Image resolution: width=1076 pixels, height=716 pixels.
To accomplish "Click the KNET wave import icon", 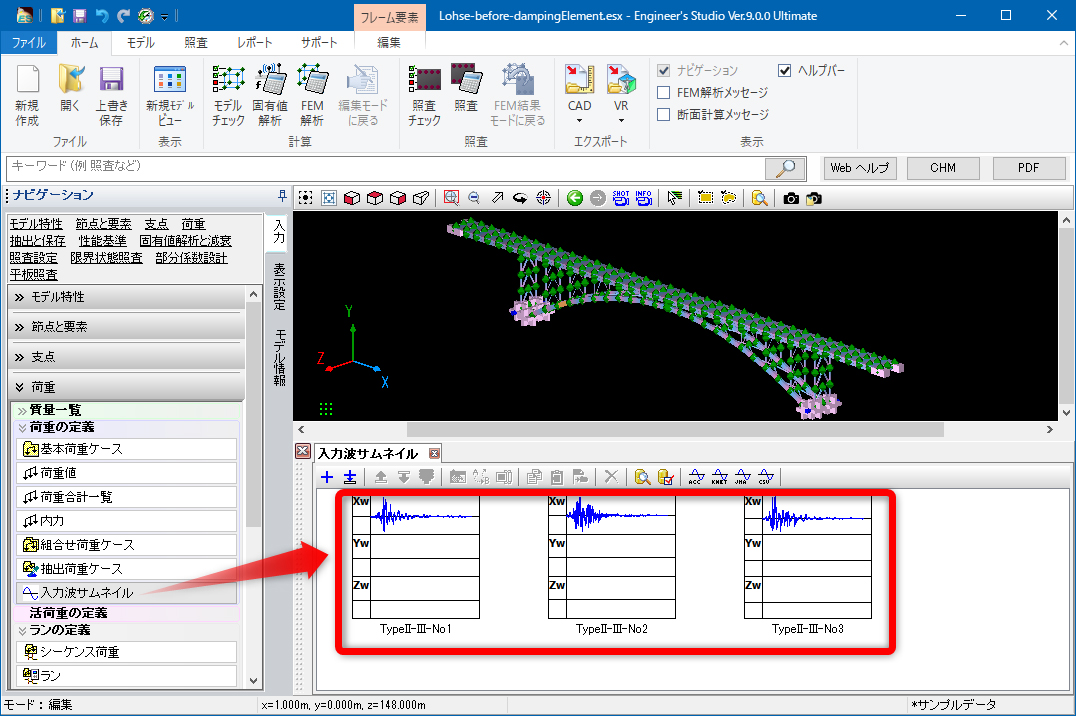I will [720, 477].
